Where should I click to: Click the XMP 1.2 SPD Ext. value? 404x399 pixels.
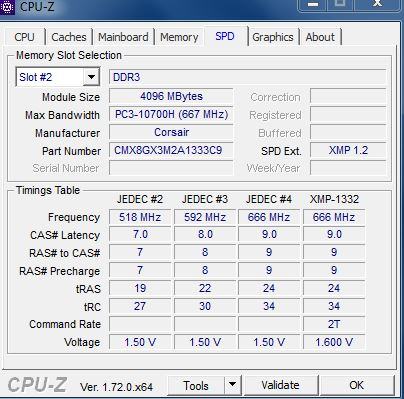tap(348, 150)
